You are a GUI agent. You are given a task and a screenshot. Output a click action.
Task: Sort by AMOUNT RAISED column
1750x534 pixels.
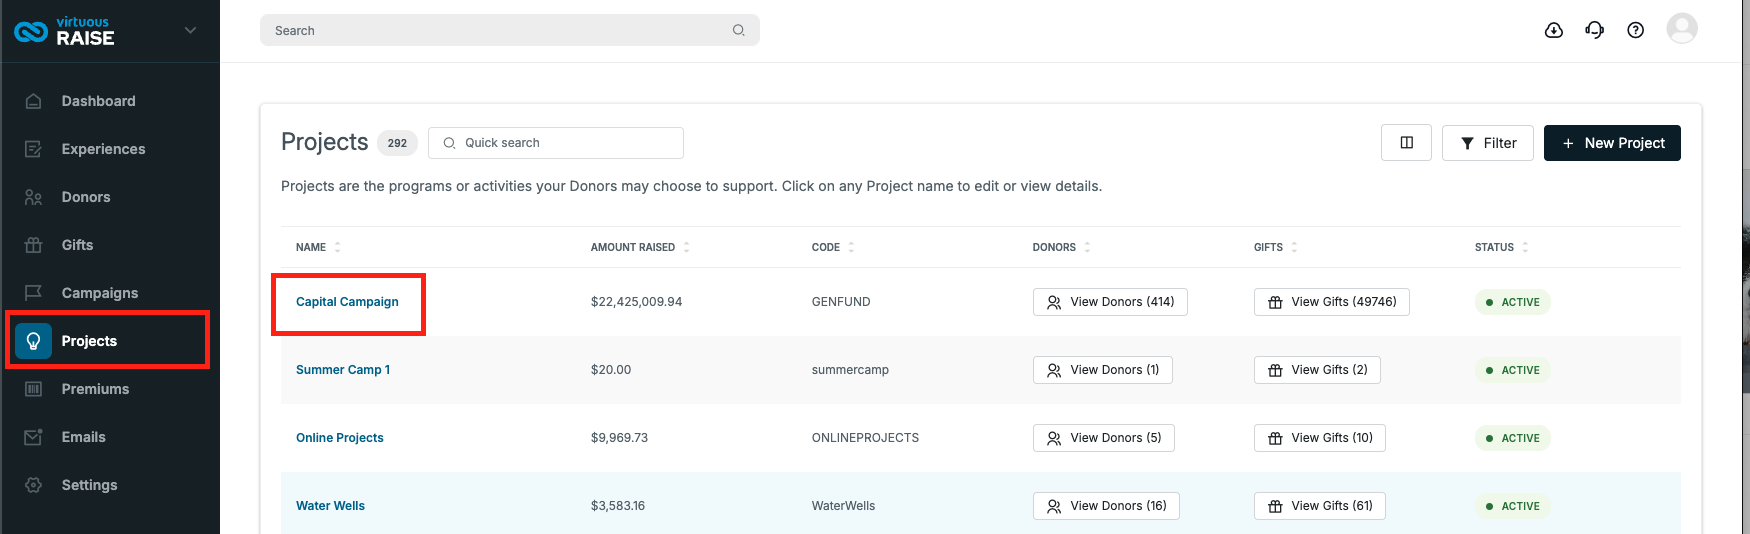click(640, 247)
